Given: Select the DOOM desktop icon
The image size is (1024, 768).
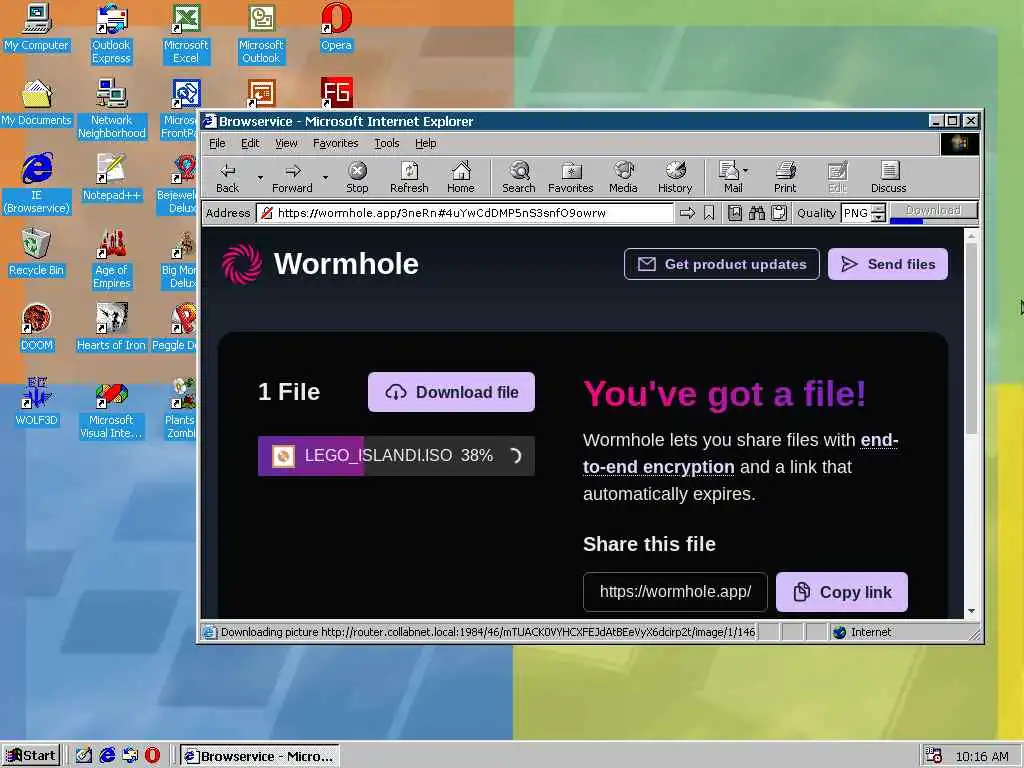Looking at the screenshot, I should [x=37, y=328].
